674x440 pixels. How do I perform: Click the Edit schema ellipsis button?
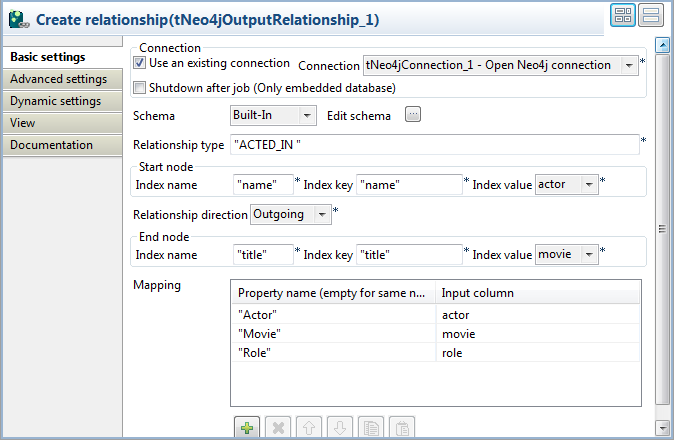413,115
